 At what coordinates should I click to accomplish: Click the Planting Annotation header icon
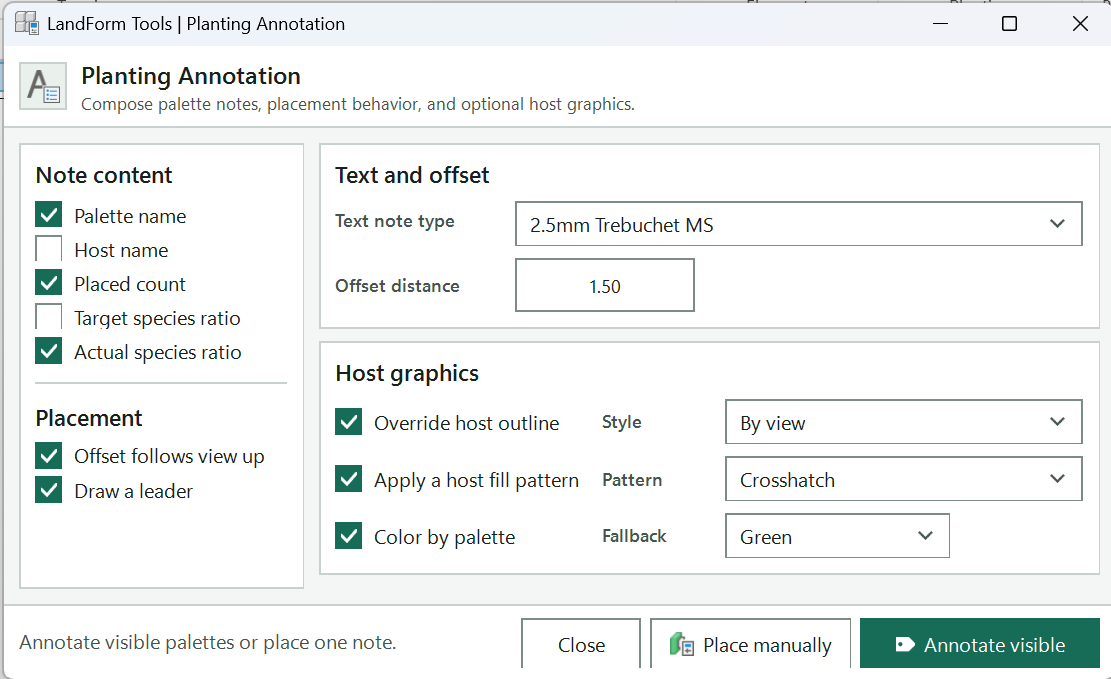(43, 86)
